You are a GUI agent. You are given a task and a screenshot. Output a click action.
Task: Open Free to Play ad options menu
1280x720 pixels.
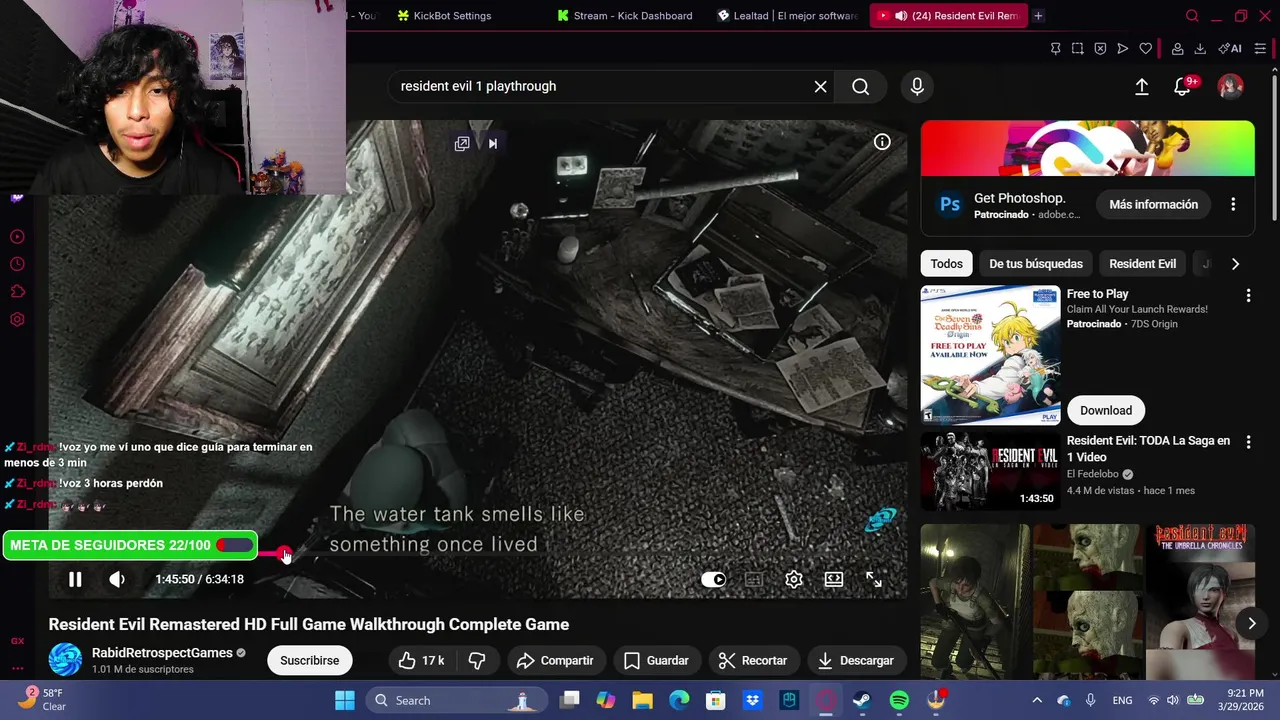pyautogui.click(x=1248, y=295)
